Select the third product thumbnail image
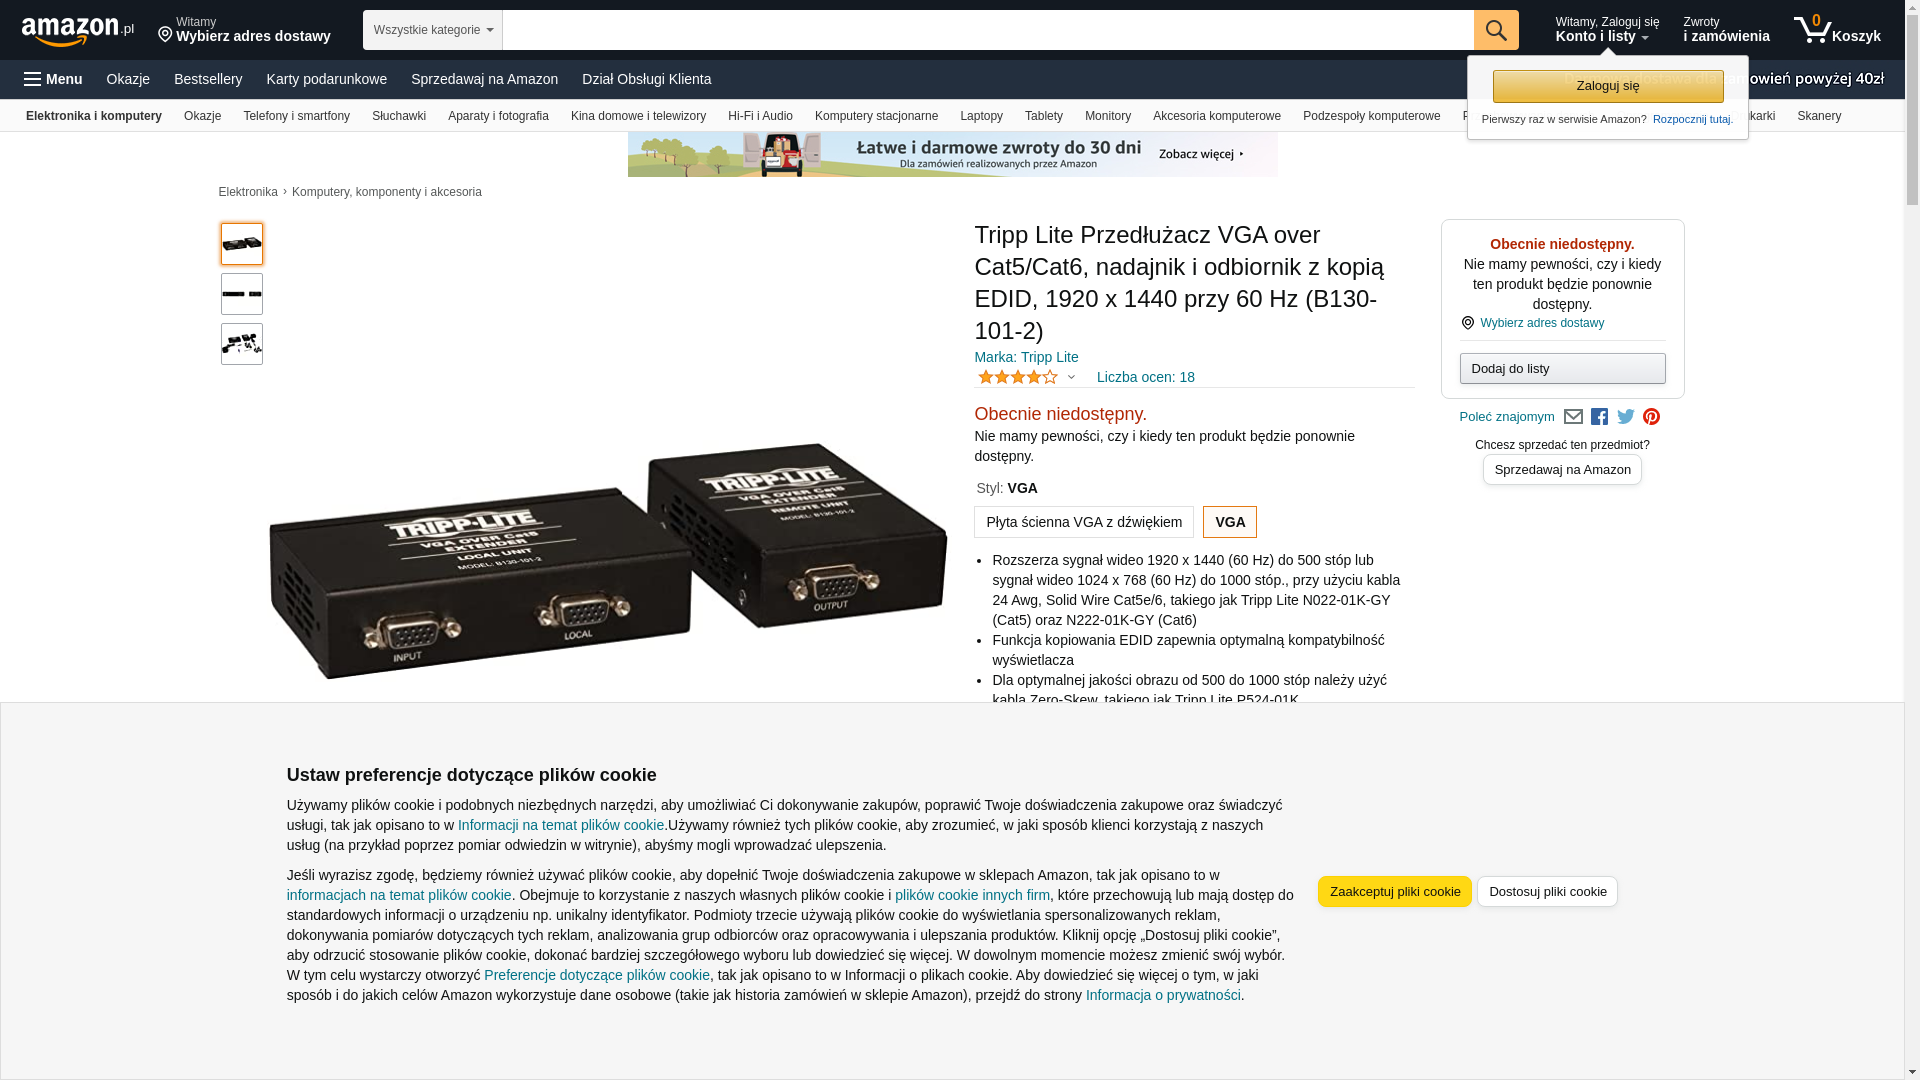 [x=242, y=344]
